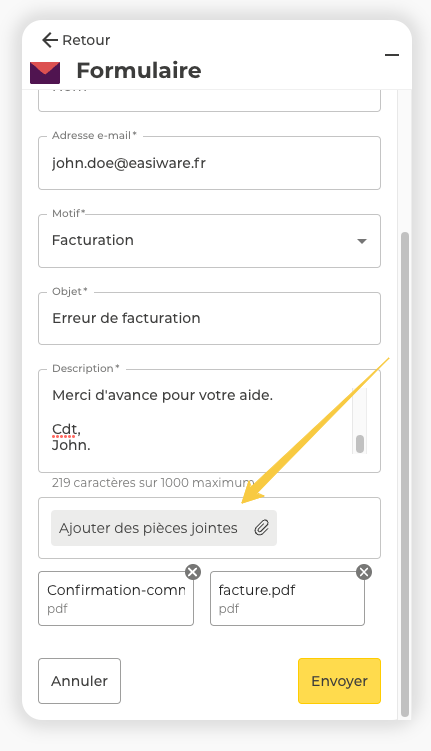
Task: Click the Ajouter des pièces jointes button
Action: (x=164, y=528)
